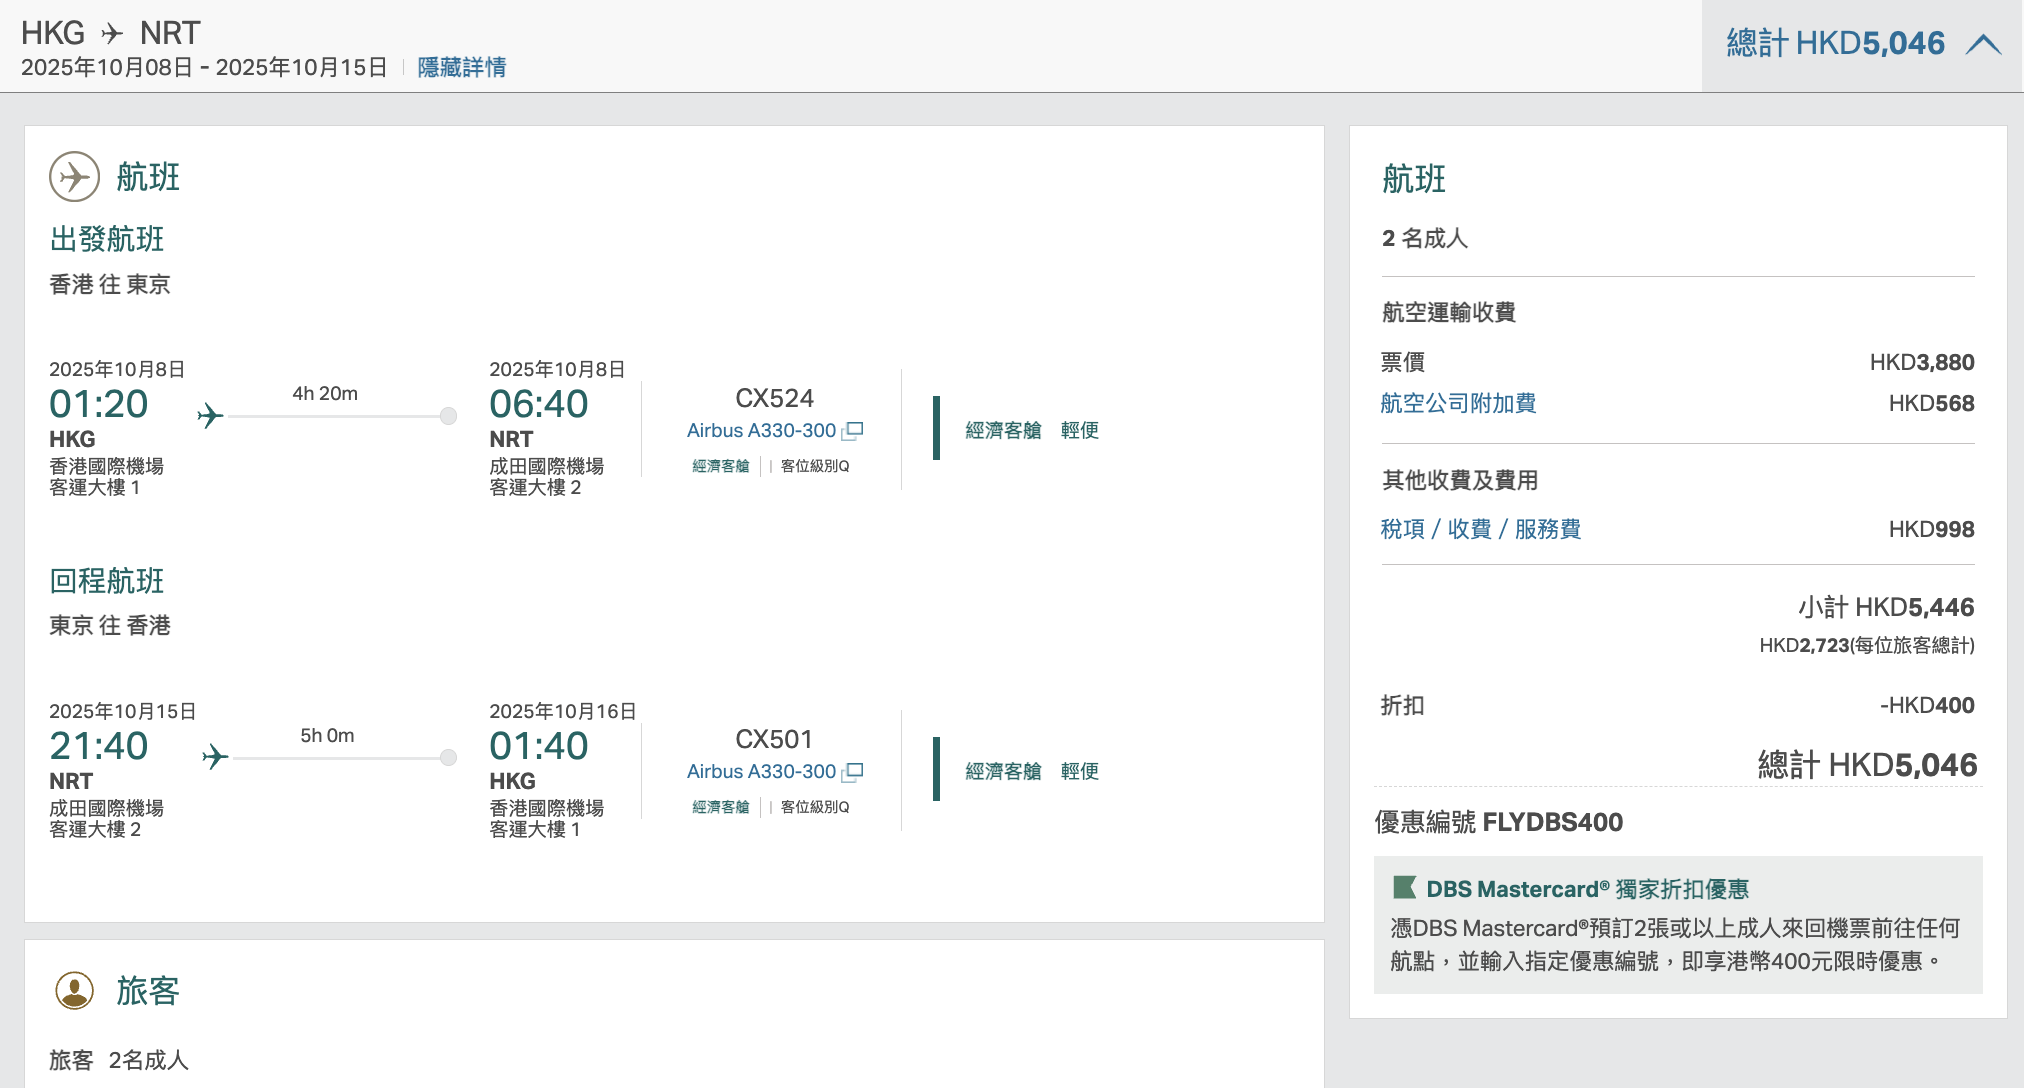Click the 航空公司附加費 carrier surcharge link

[1458, 403]
